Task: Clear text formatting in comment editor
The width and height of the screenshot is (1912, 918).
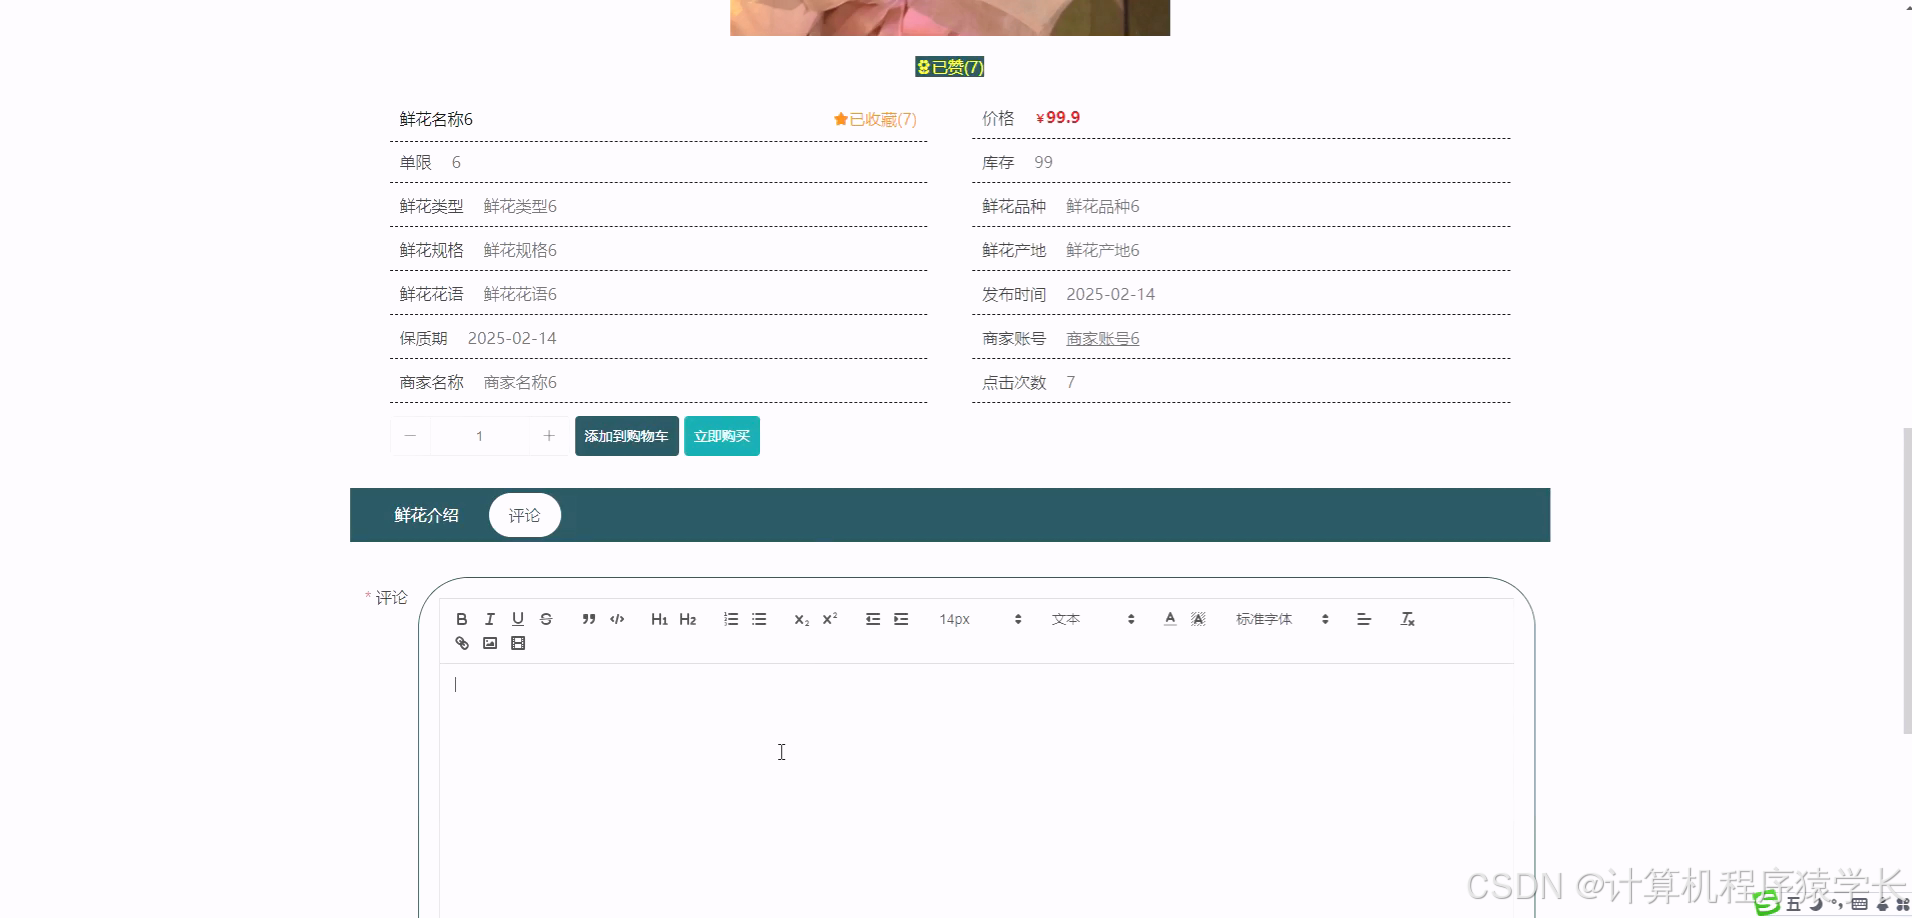Action: pos(1407,618)
